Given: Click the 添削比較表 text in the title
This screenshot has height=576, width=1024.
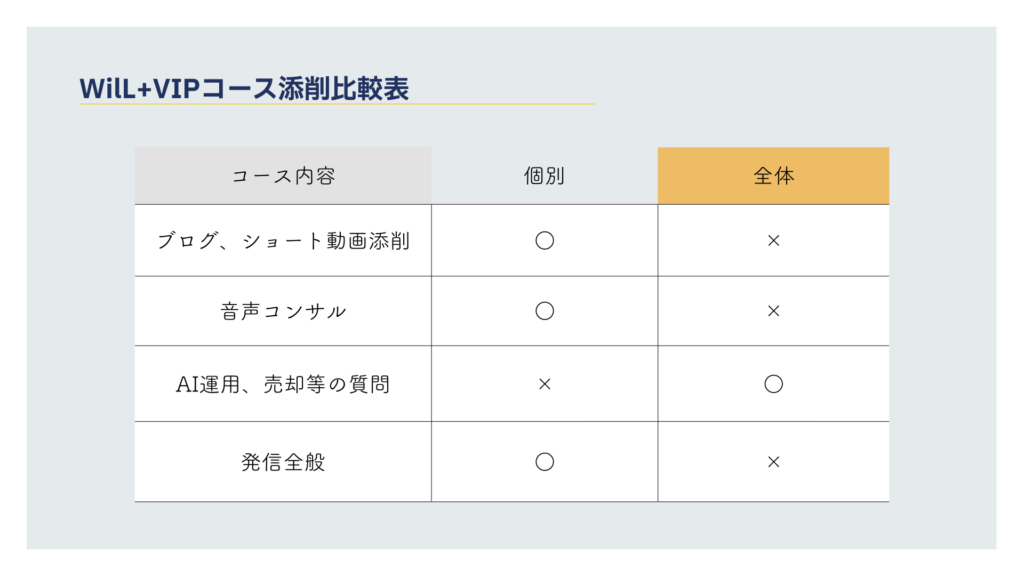Looking at the screenshot, I should [342, 88].
